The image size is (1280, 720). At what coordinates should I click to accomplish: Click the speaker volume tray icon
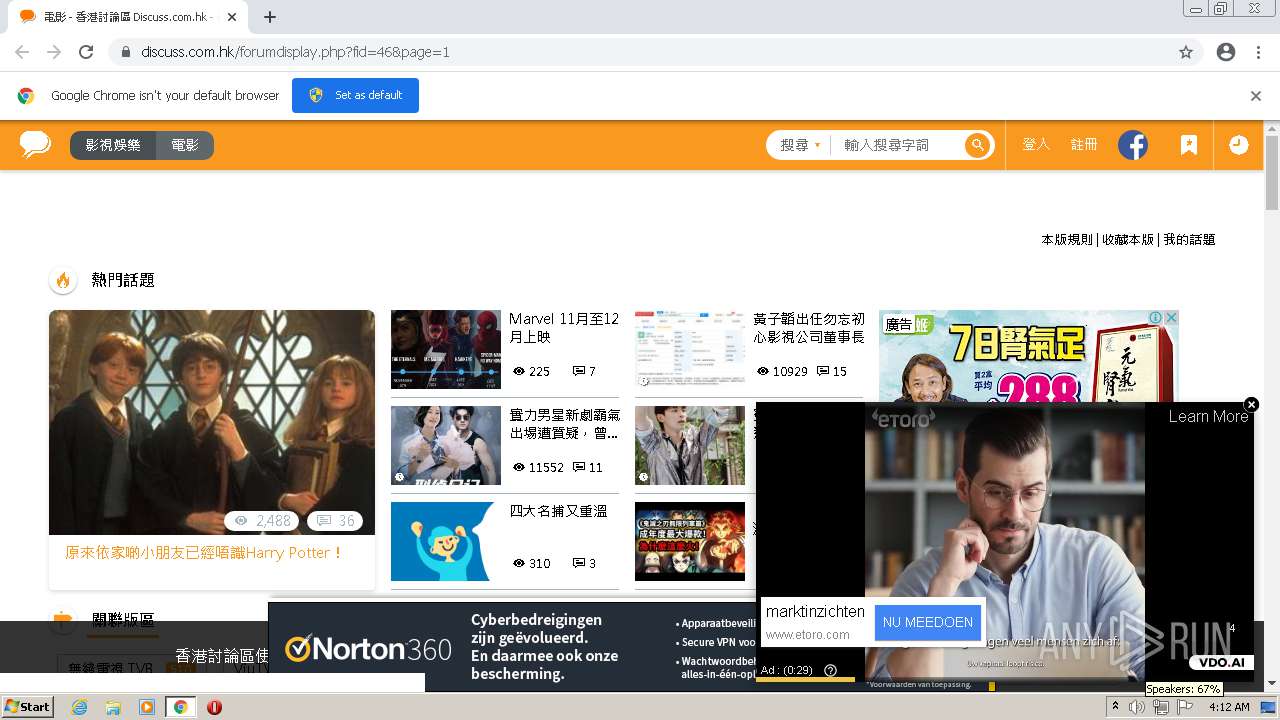[1137, 707]
